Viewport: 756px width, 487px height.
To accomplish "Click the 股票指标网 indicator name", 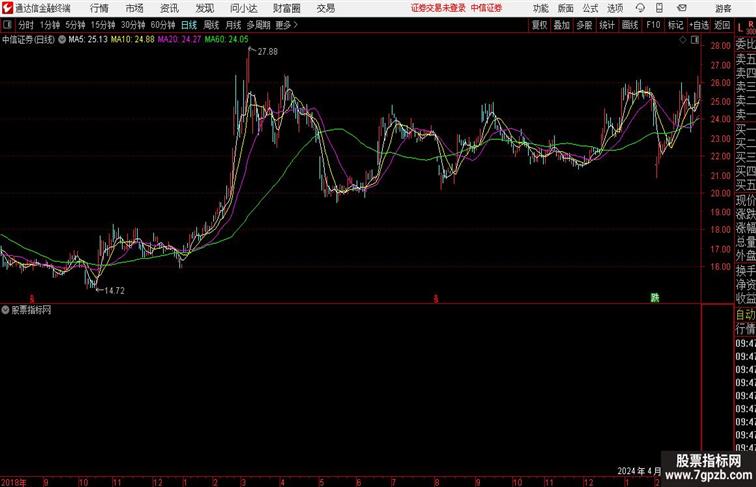I will (31, 310).
